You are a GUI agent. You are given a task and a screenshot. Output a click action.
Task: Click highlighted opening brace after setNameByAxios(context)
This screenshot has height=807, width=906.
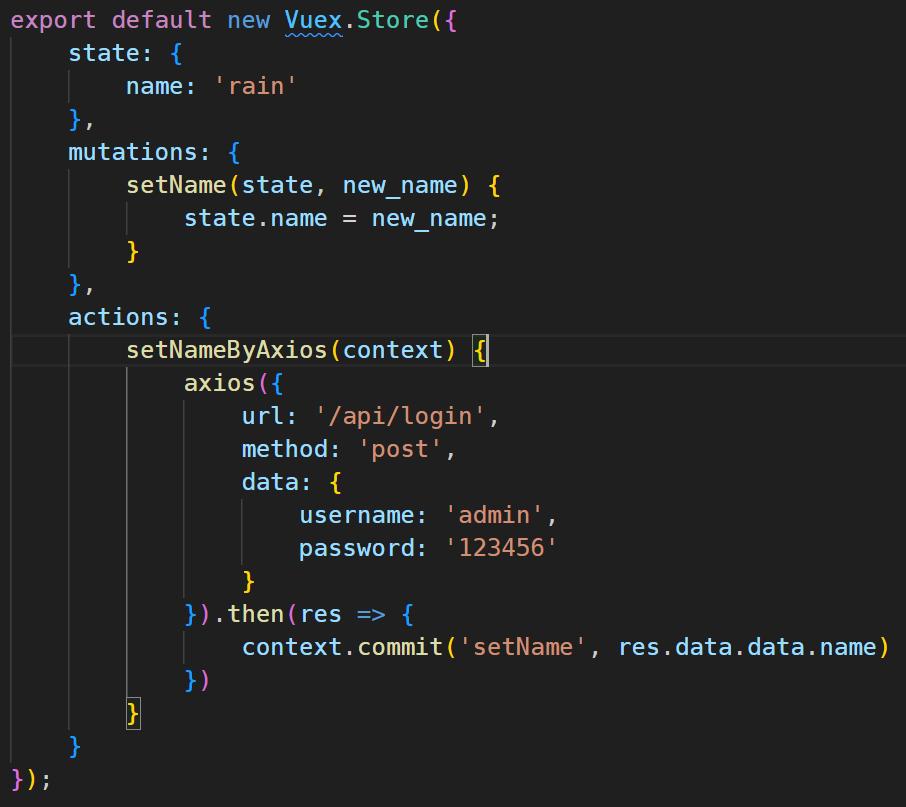click(x=480, y=351)
